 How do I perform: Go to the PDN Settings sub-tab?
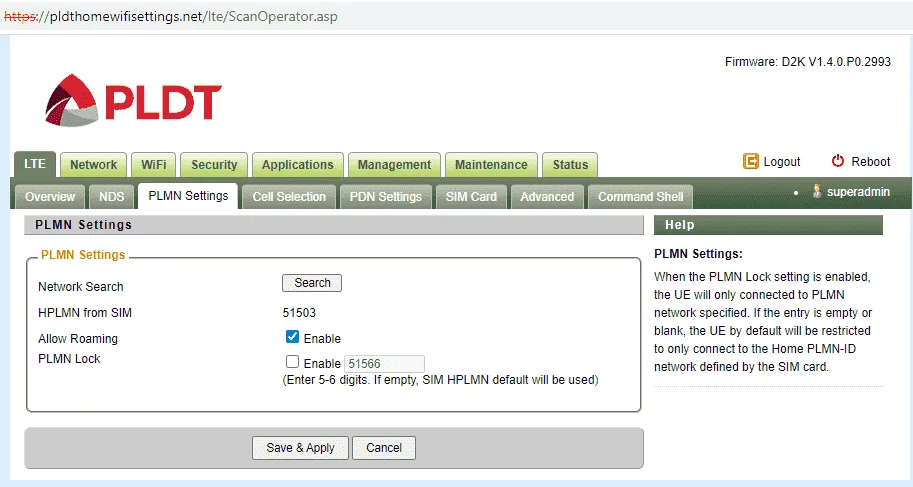click(385, 197)
